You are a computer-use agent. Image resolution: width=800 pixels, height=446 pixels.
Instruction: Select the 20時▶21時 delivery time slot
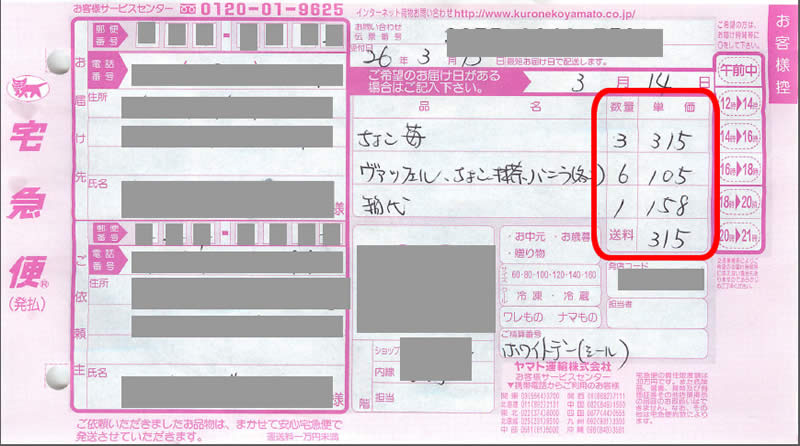click(x=739, y=235)
